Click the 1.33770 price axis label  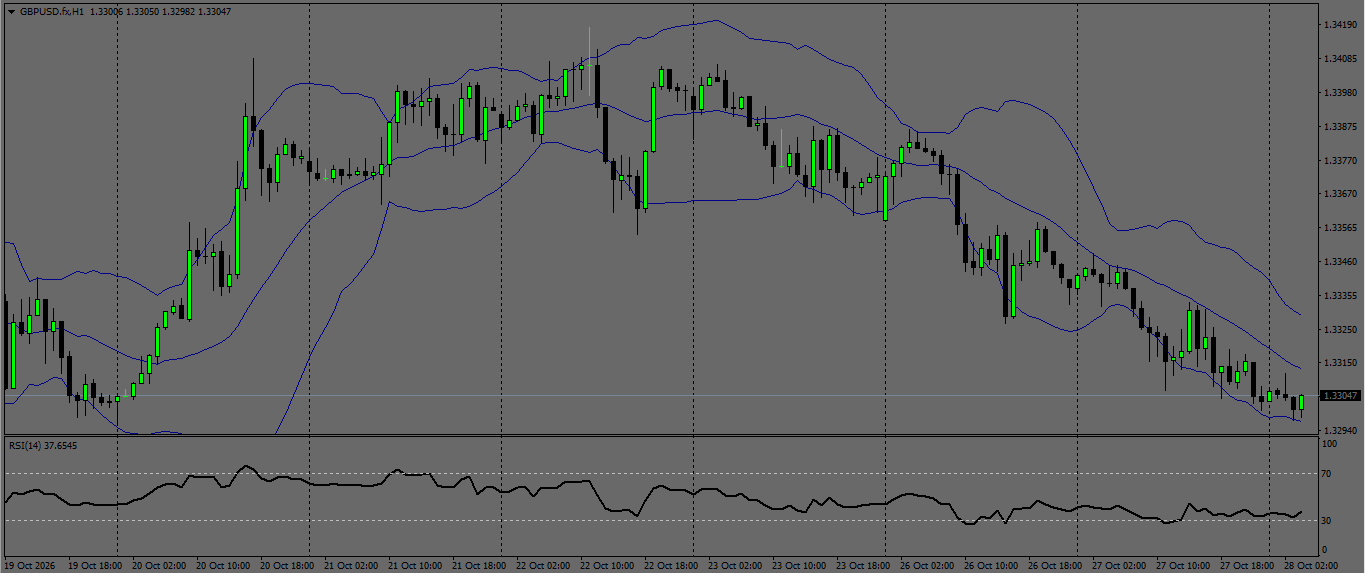1339,160
